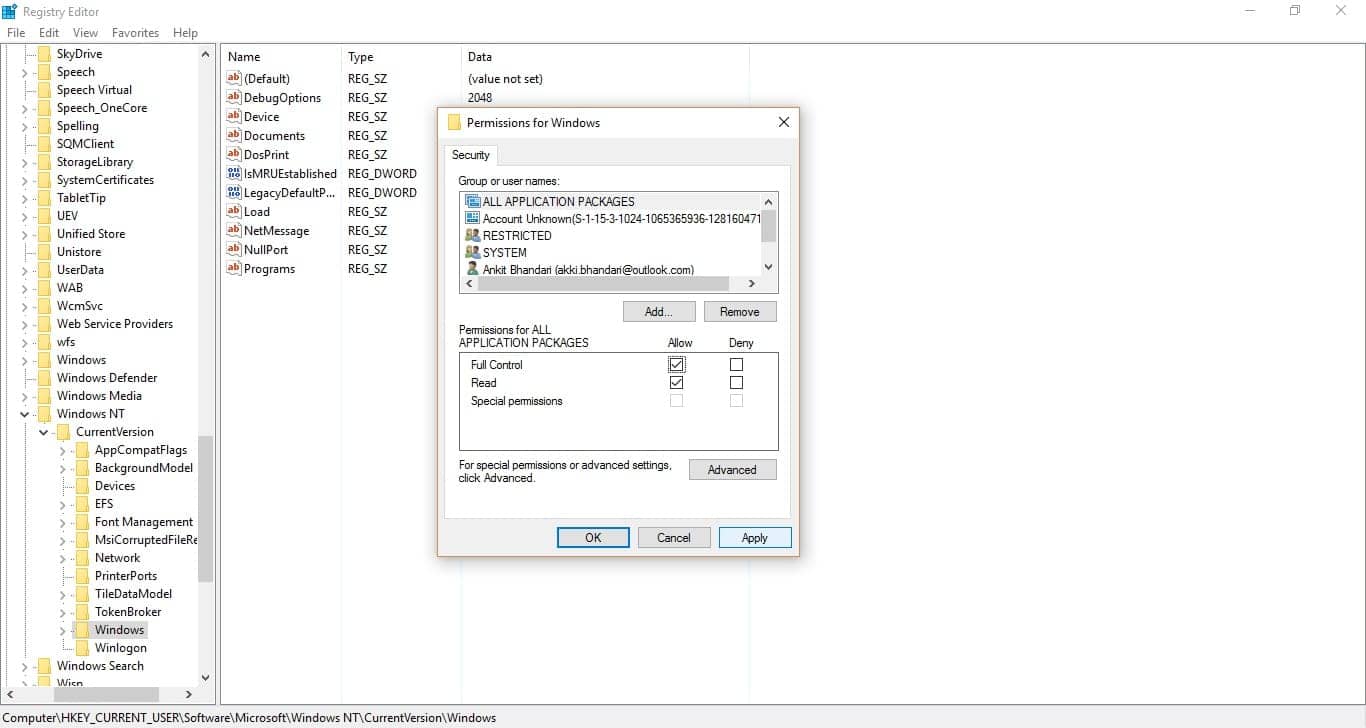Click the Account Unknown entry icon

473,218
